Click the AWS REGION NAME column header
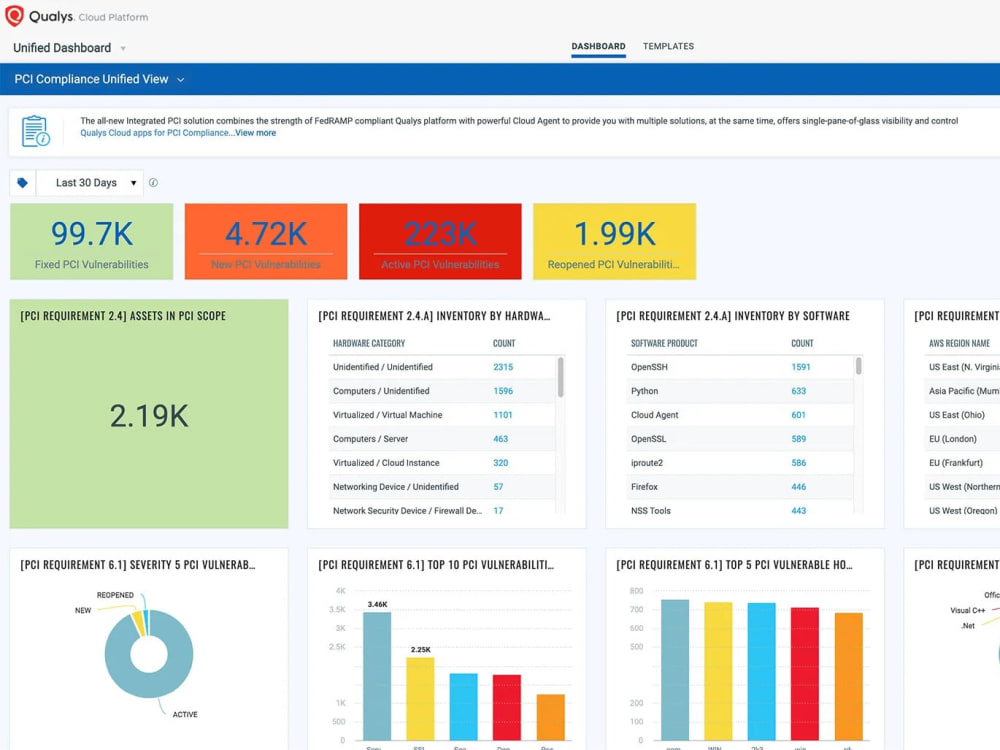This screenshot has height=750, width=1000. [959, 343]
